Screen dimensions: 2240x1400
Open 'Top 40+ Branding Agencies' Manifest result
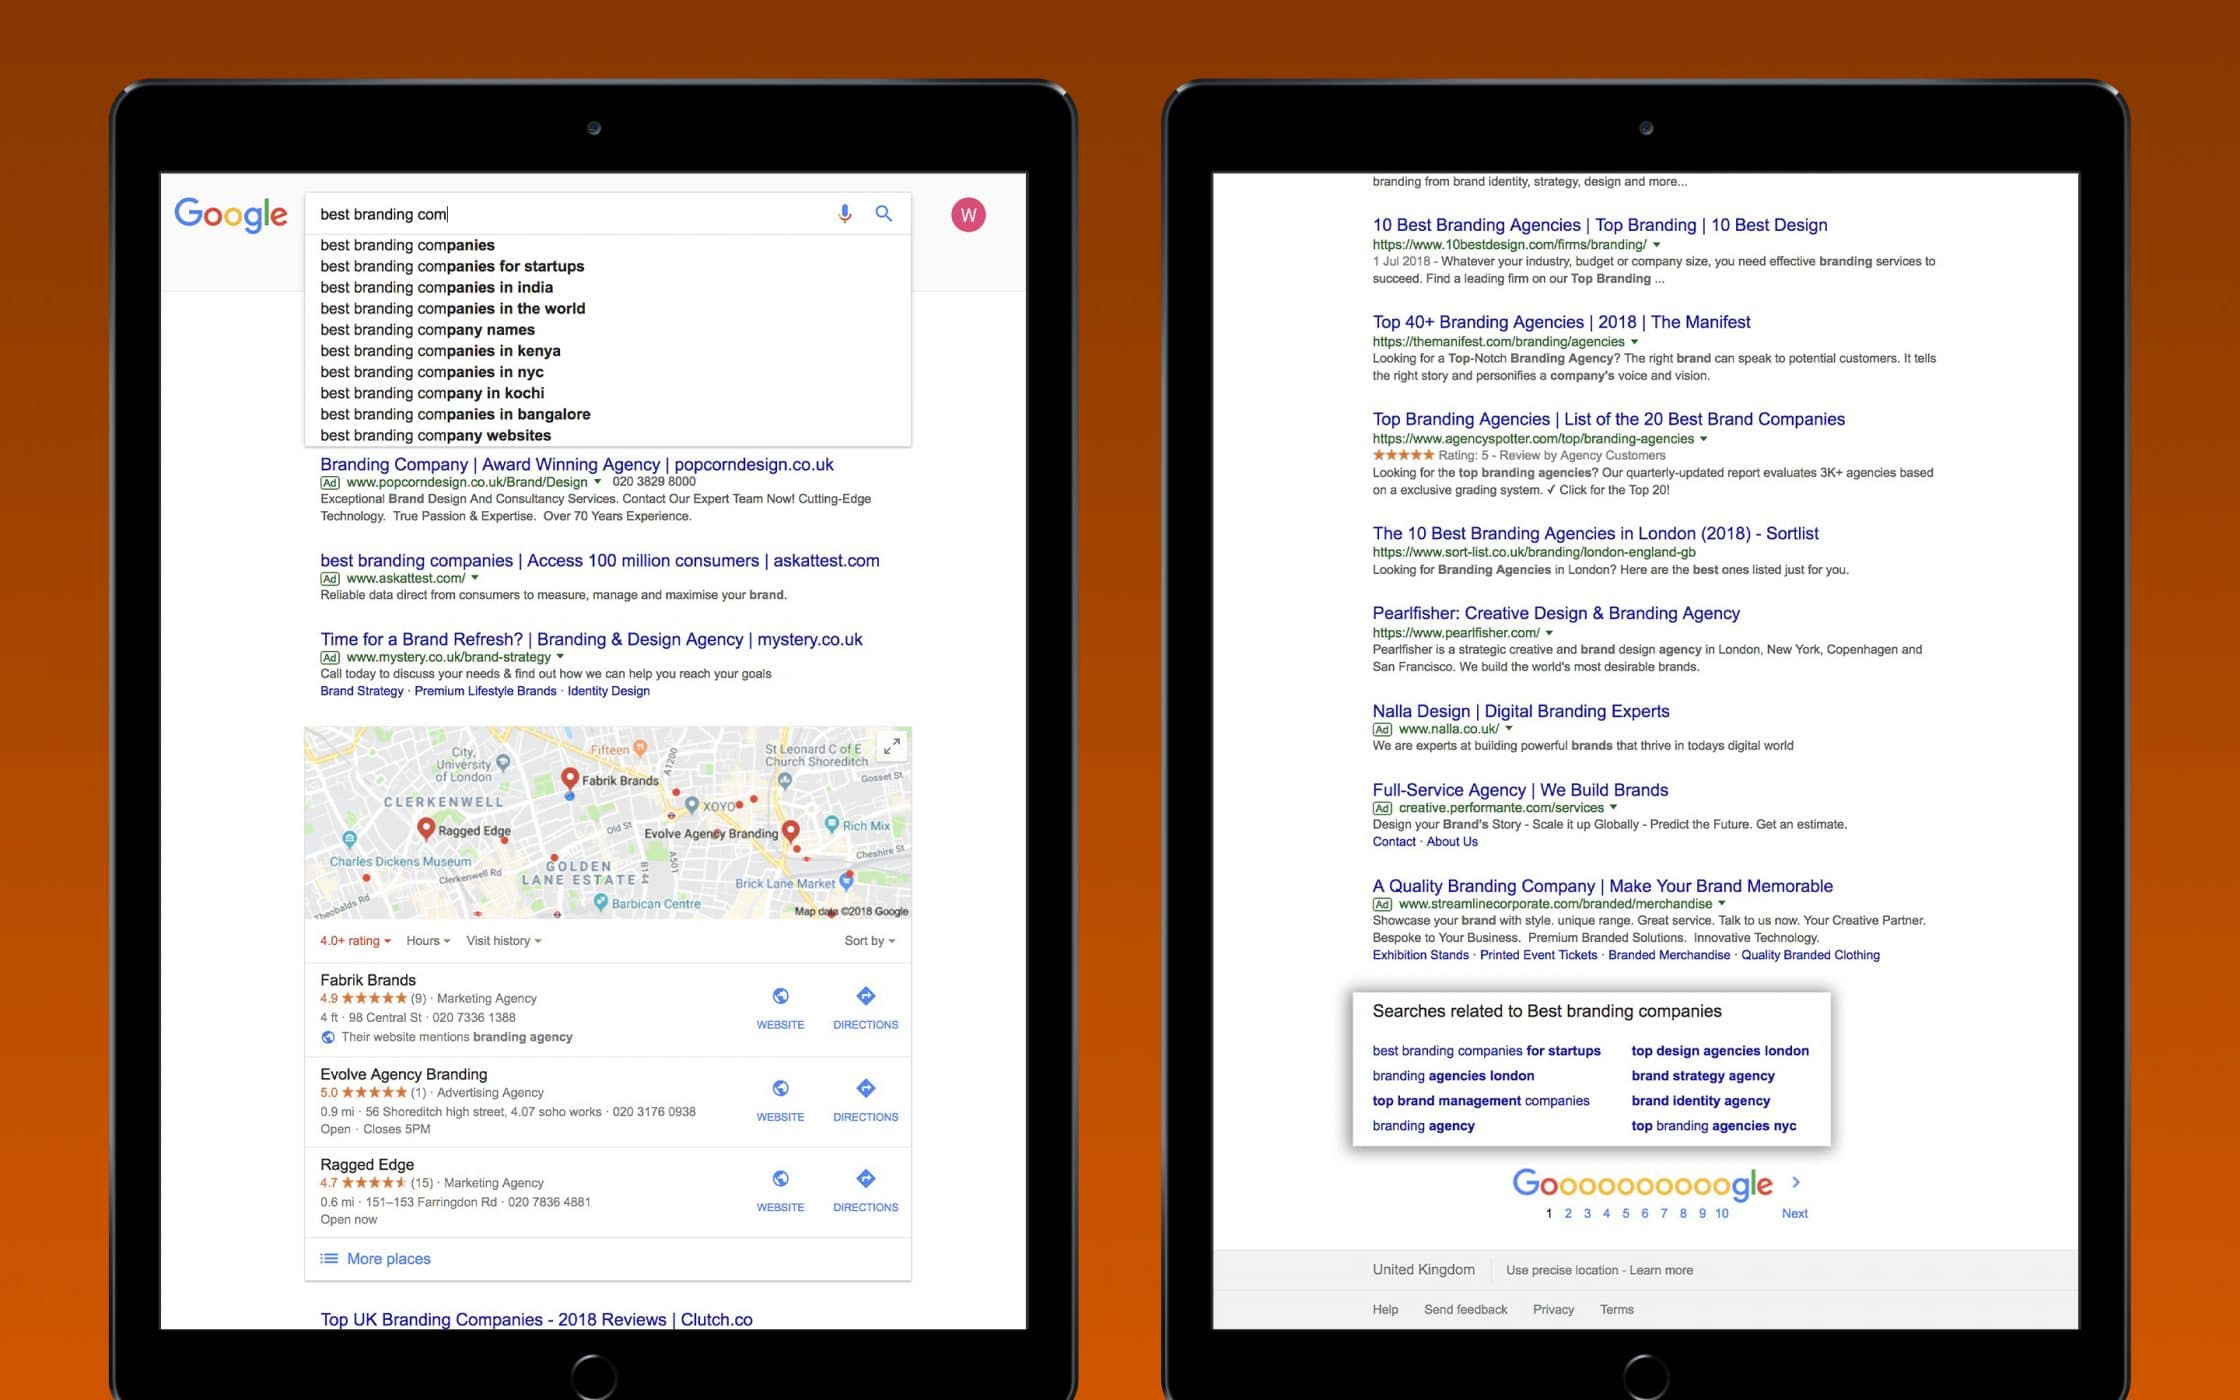coord(1561,322)
